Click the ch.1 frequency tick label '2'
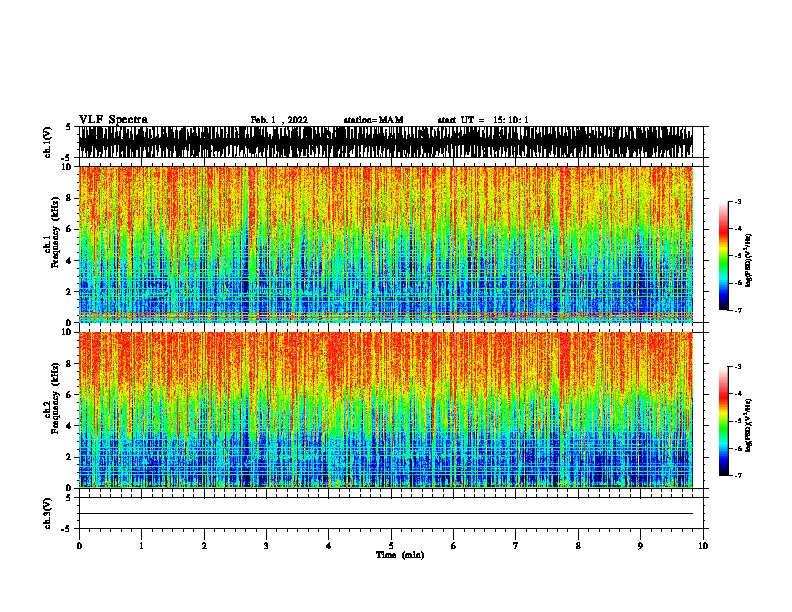792x612 pixels. coord(70,291)
